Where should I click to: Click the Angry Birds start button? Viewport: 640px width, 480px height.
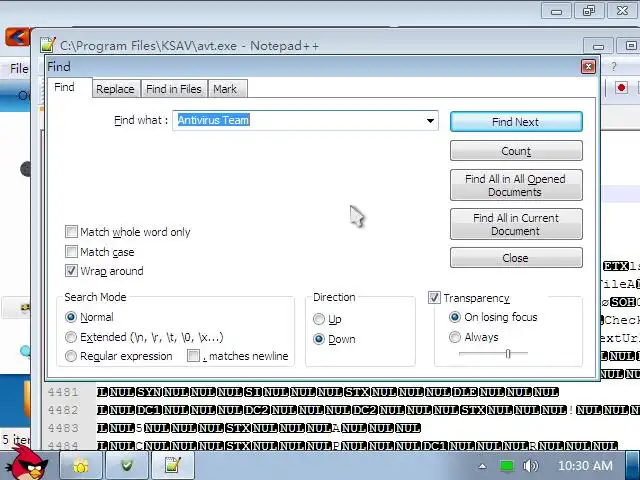pyautogui.click(x=29, y=464)
